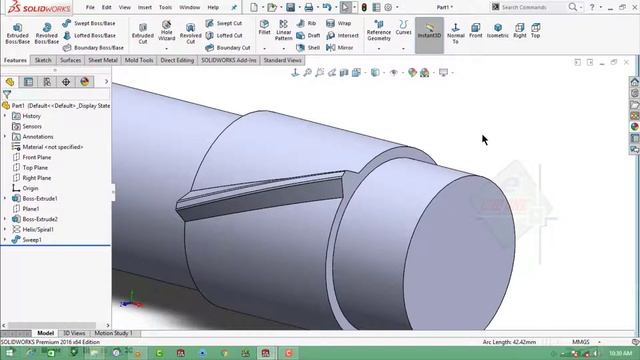Open the DisplayManager tab icon
640x360 pixels.
[85, 82]
